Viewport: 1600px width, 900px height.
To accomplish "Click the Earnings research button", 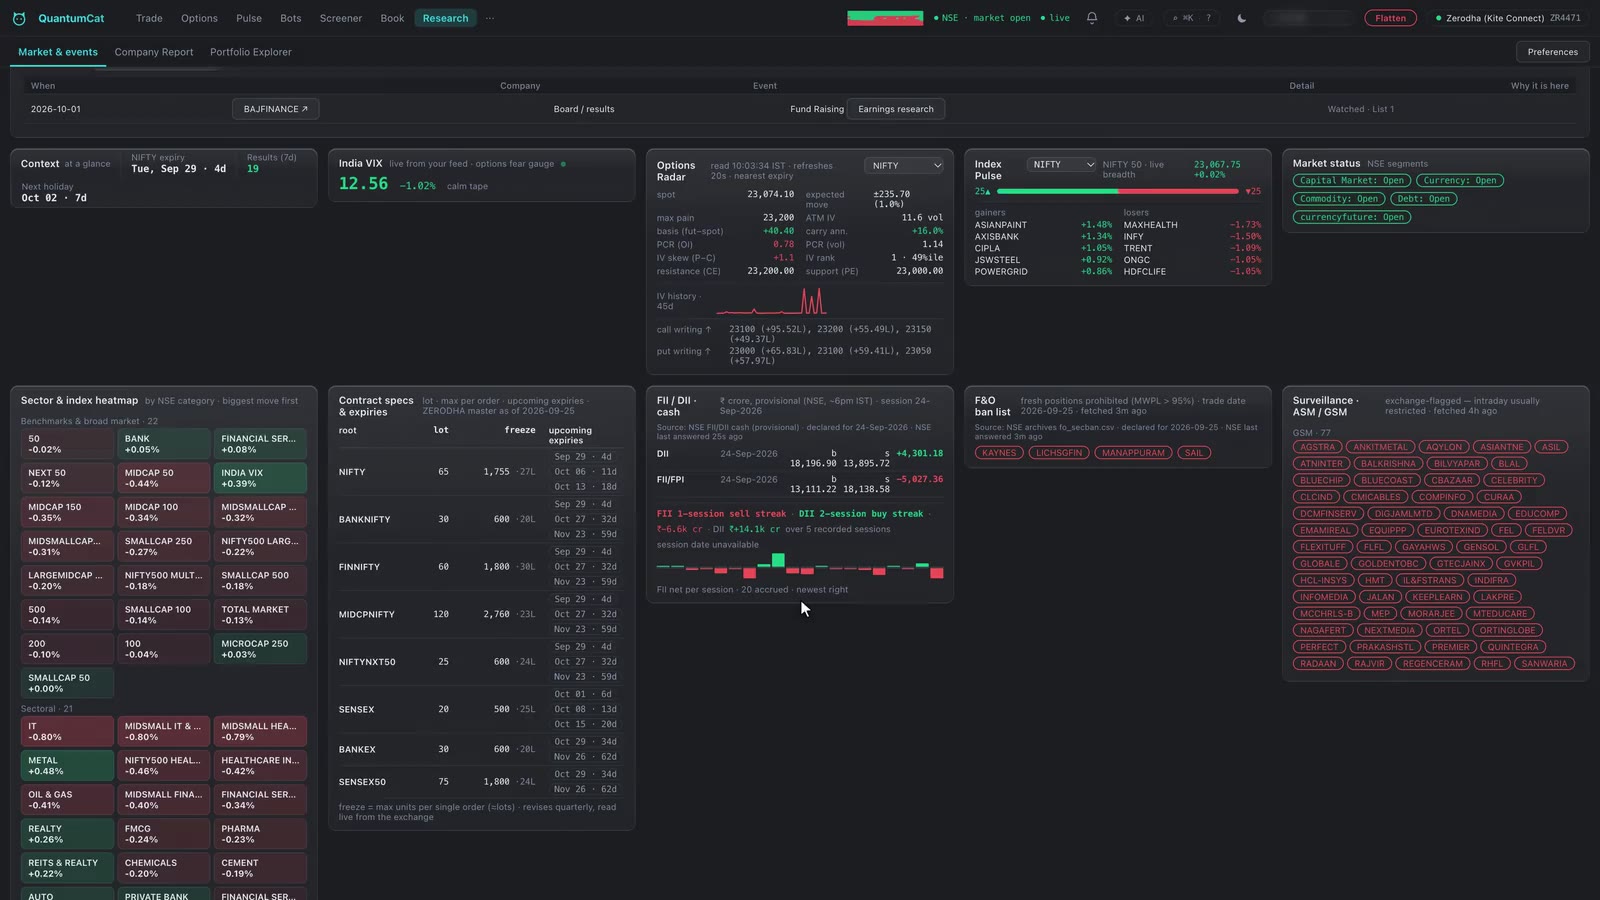I will click(x=896, y=109).
